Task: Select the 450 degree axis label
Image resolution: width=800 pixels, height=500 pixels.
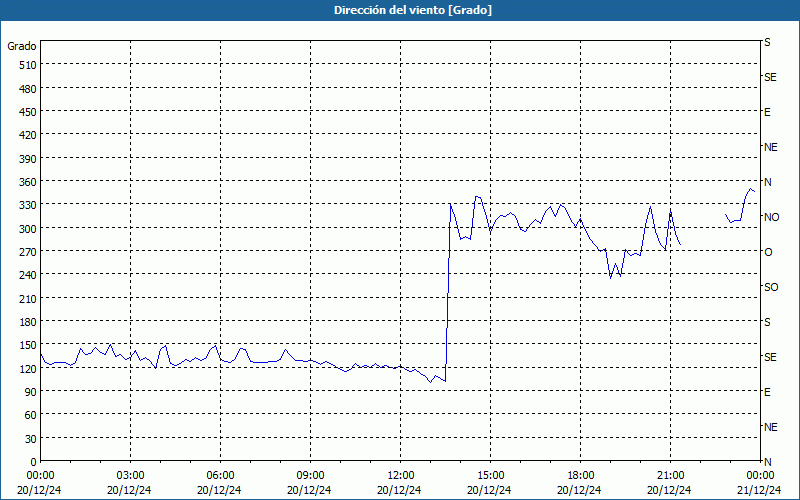Action: [x=28, y=112]
